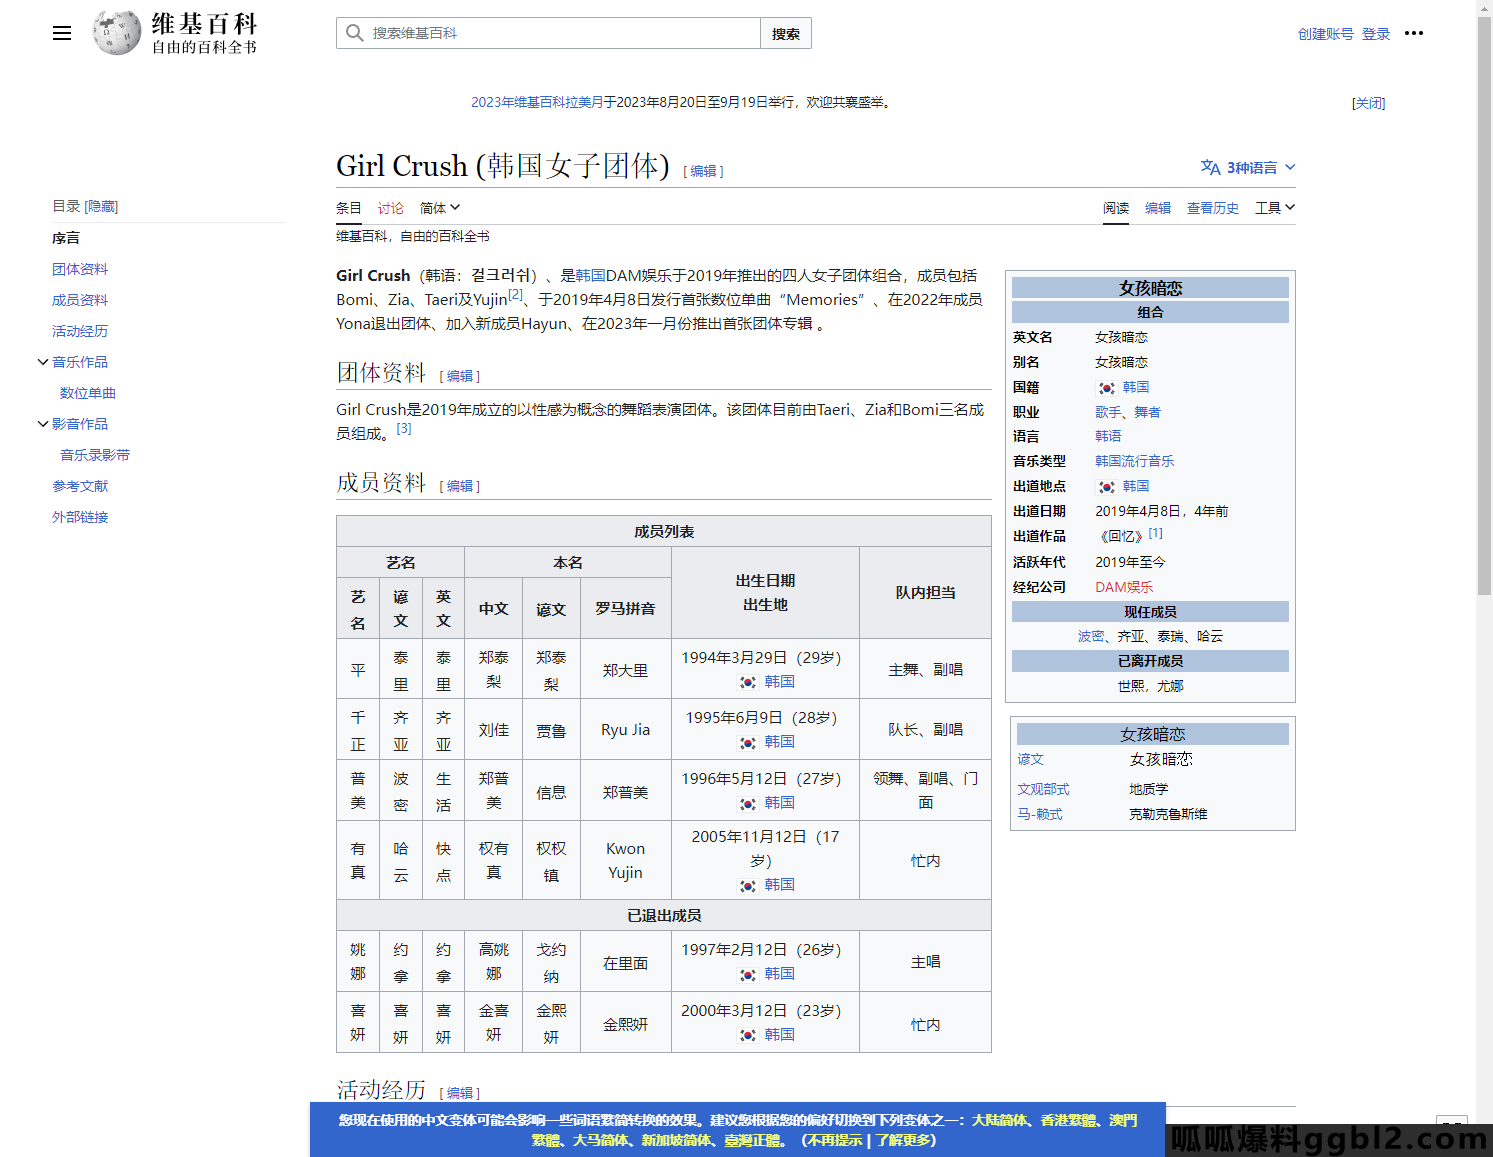Collapse the 音乐作品 contents section
Viewport: 1493px width, 1157px height.
[x=43, y=362]
